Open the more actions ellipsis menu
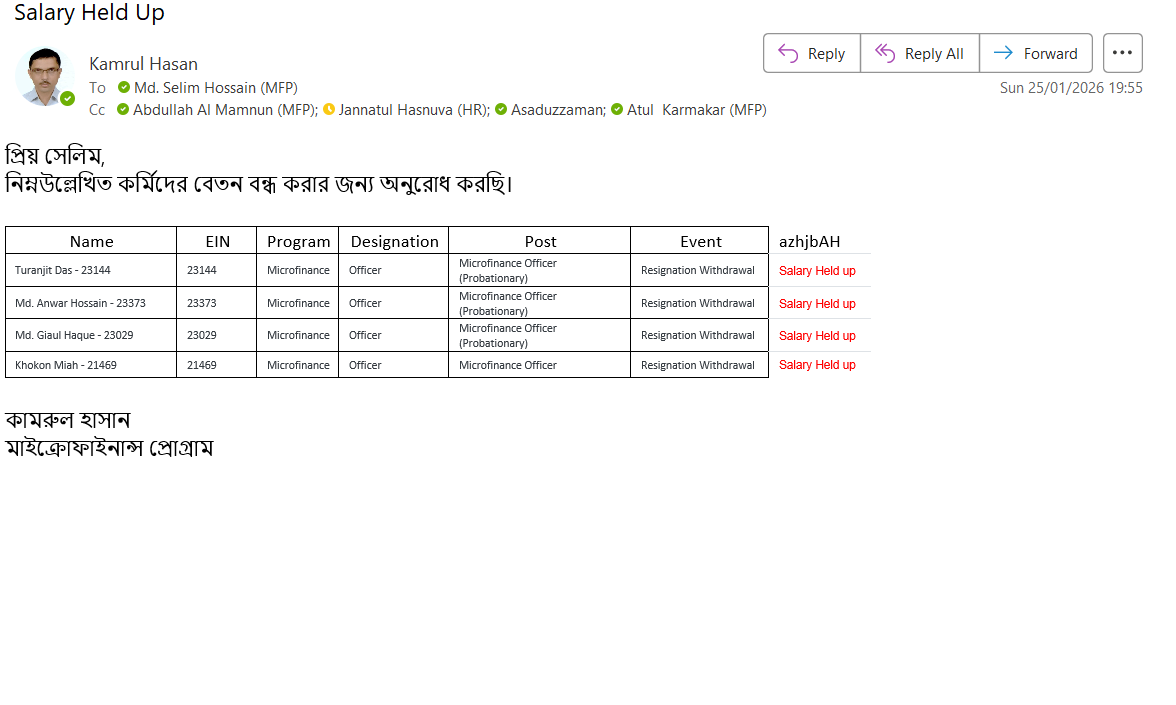 click(x=1122, y=53)
